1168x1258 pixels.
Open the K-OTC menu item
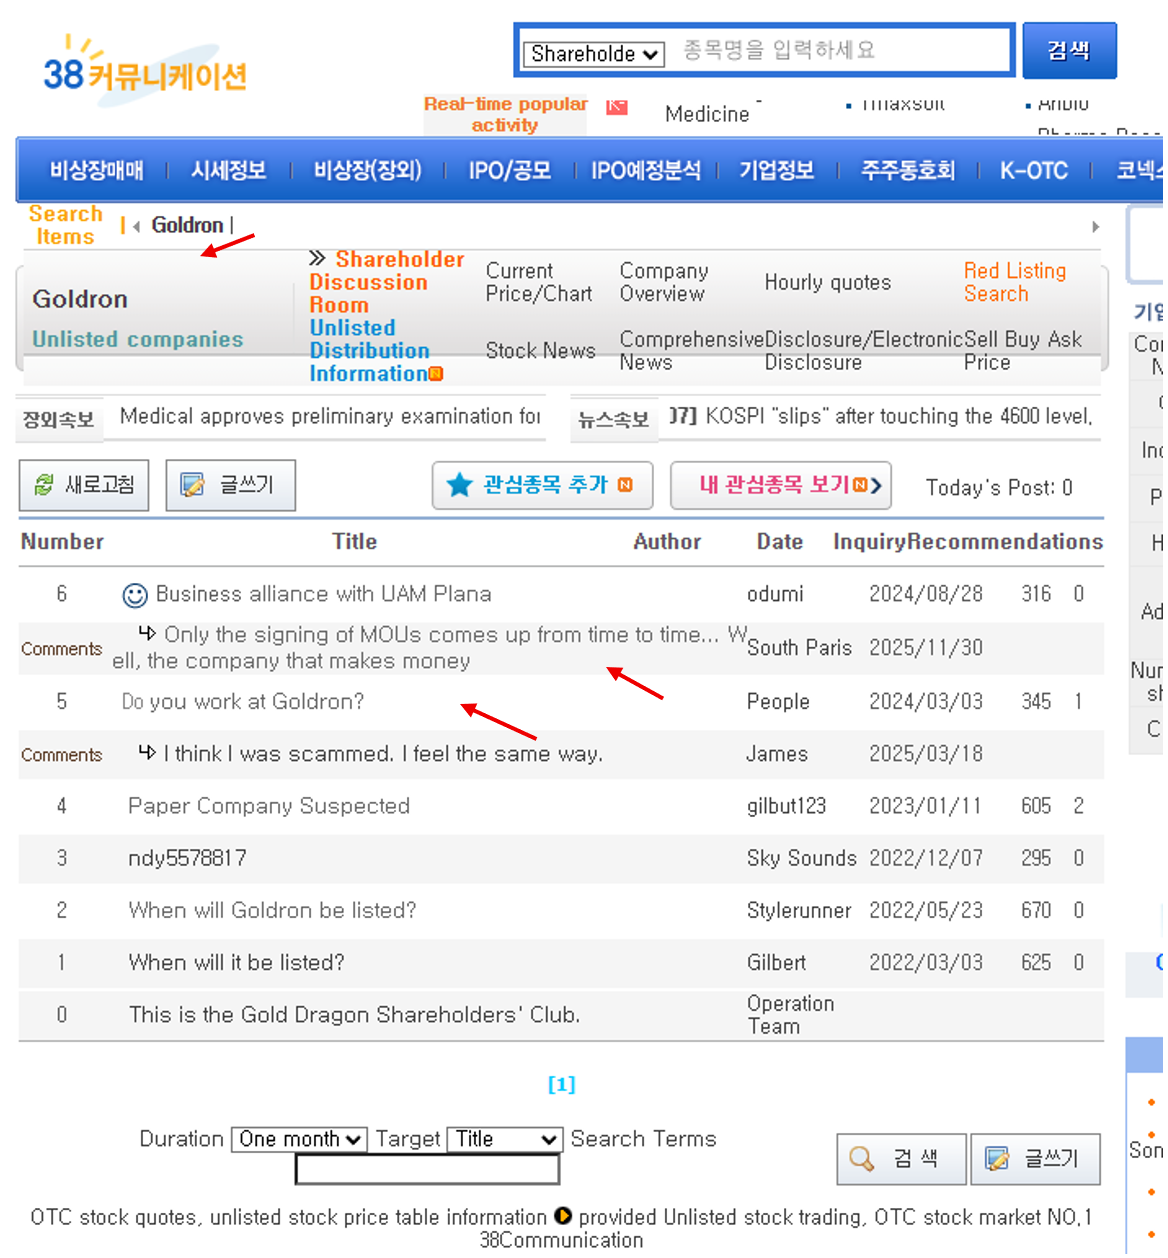[1033, 171]
